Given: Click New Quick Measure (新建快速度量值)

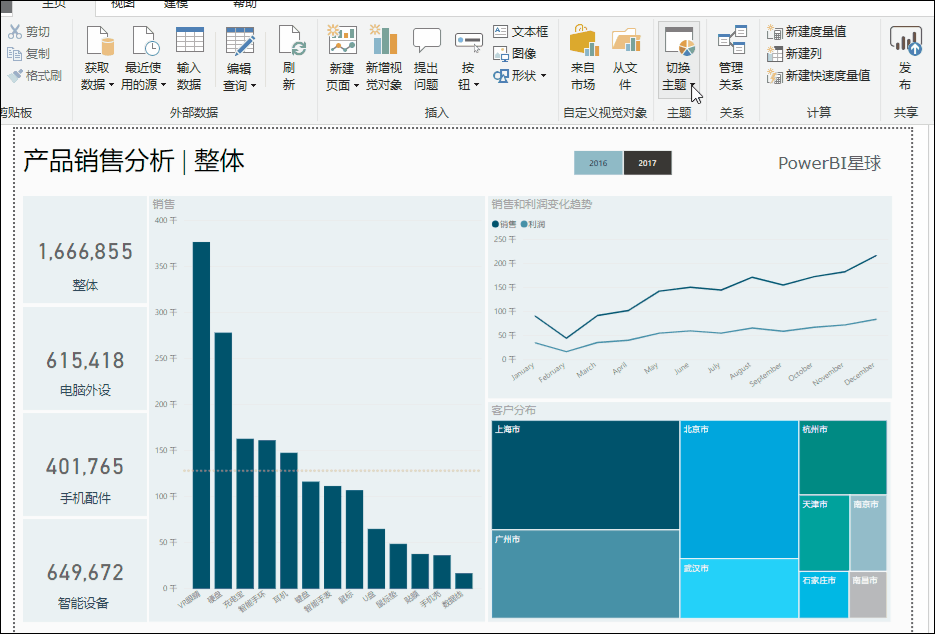Looking at the screenshot, I should (x=818, y=76).
